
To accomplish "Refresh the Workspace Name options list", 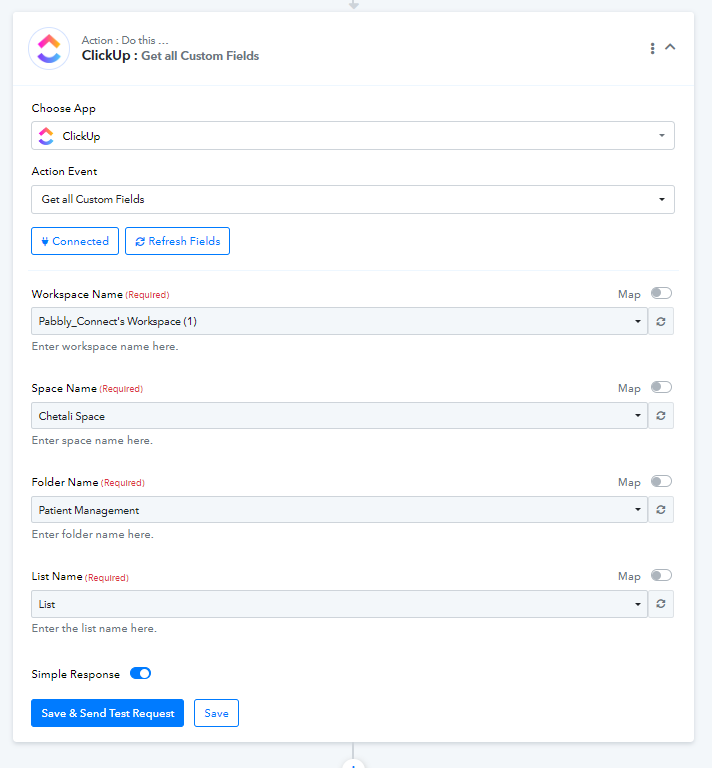I will click(x=661, y=321).
